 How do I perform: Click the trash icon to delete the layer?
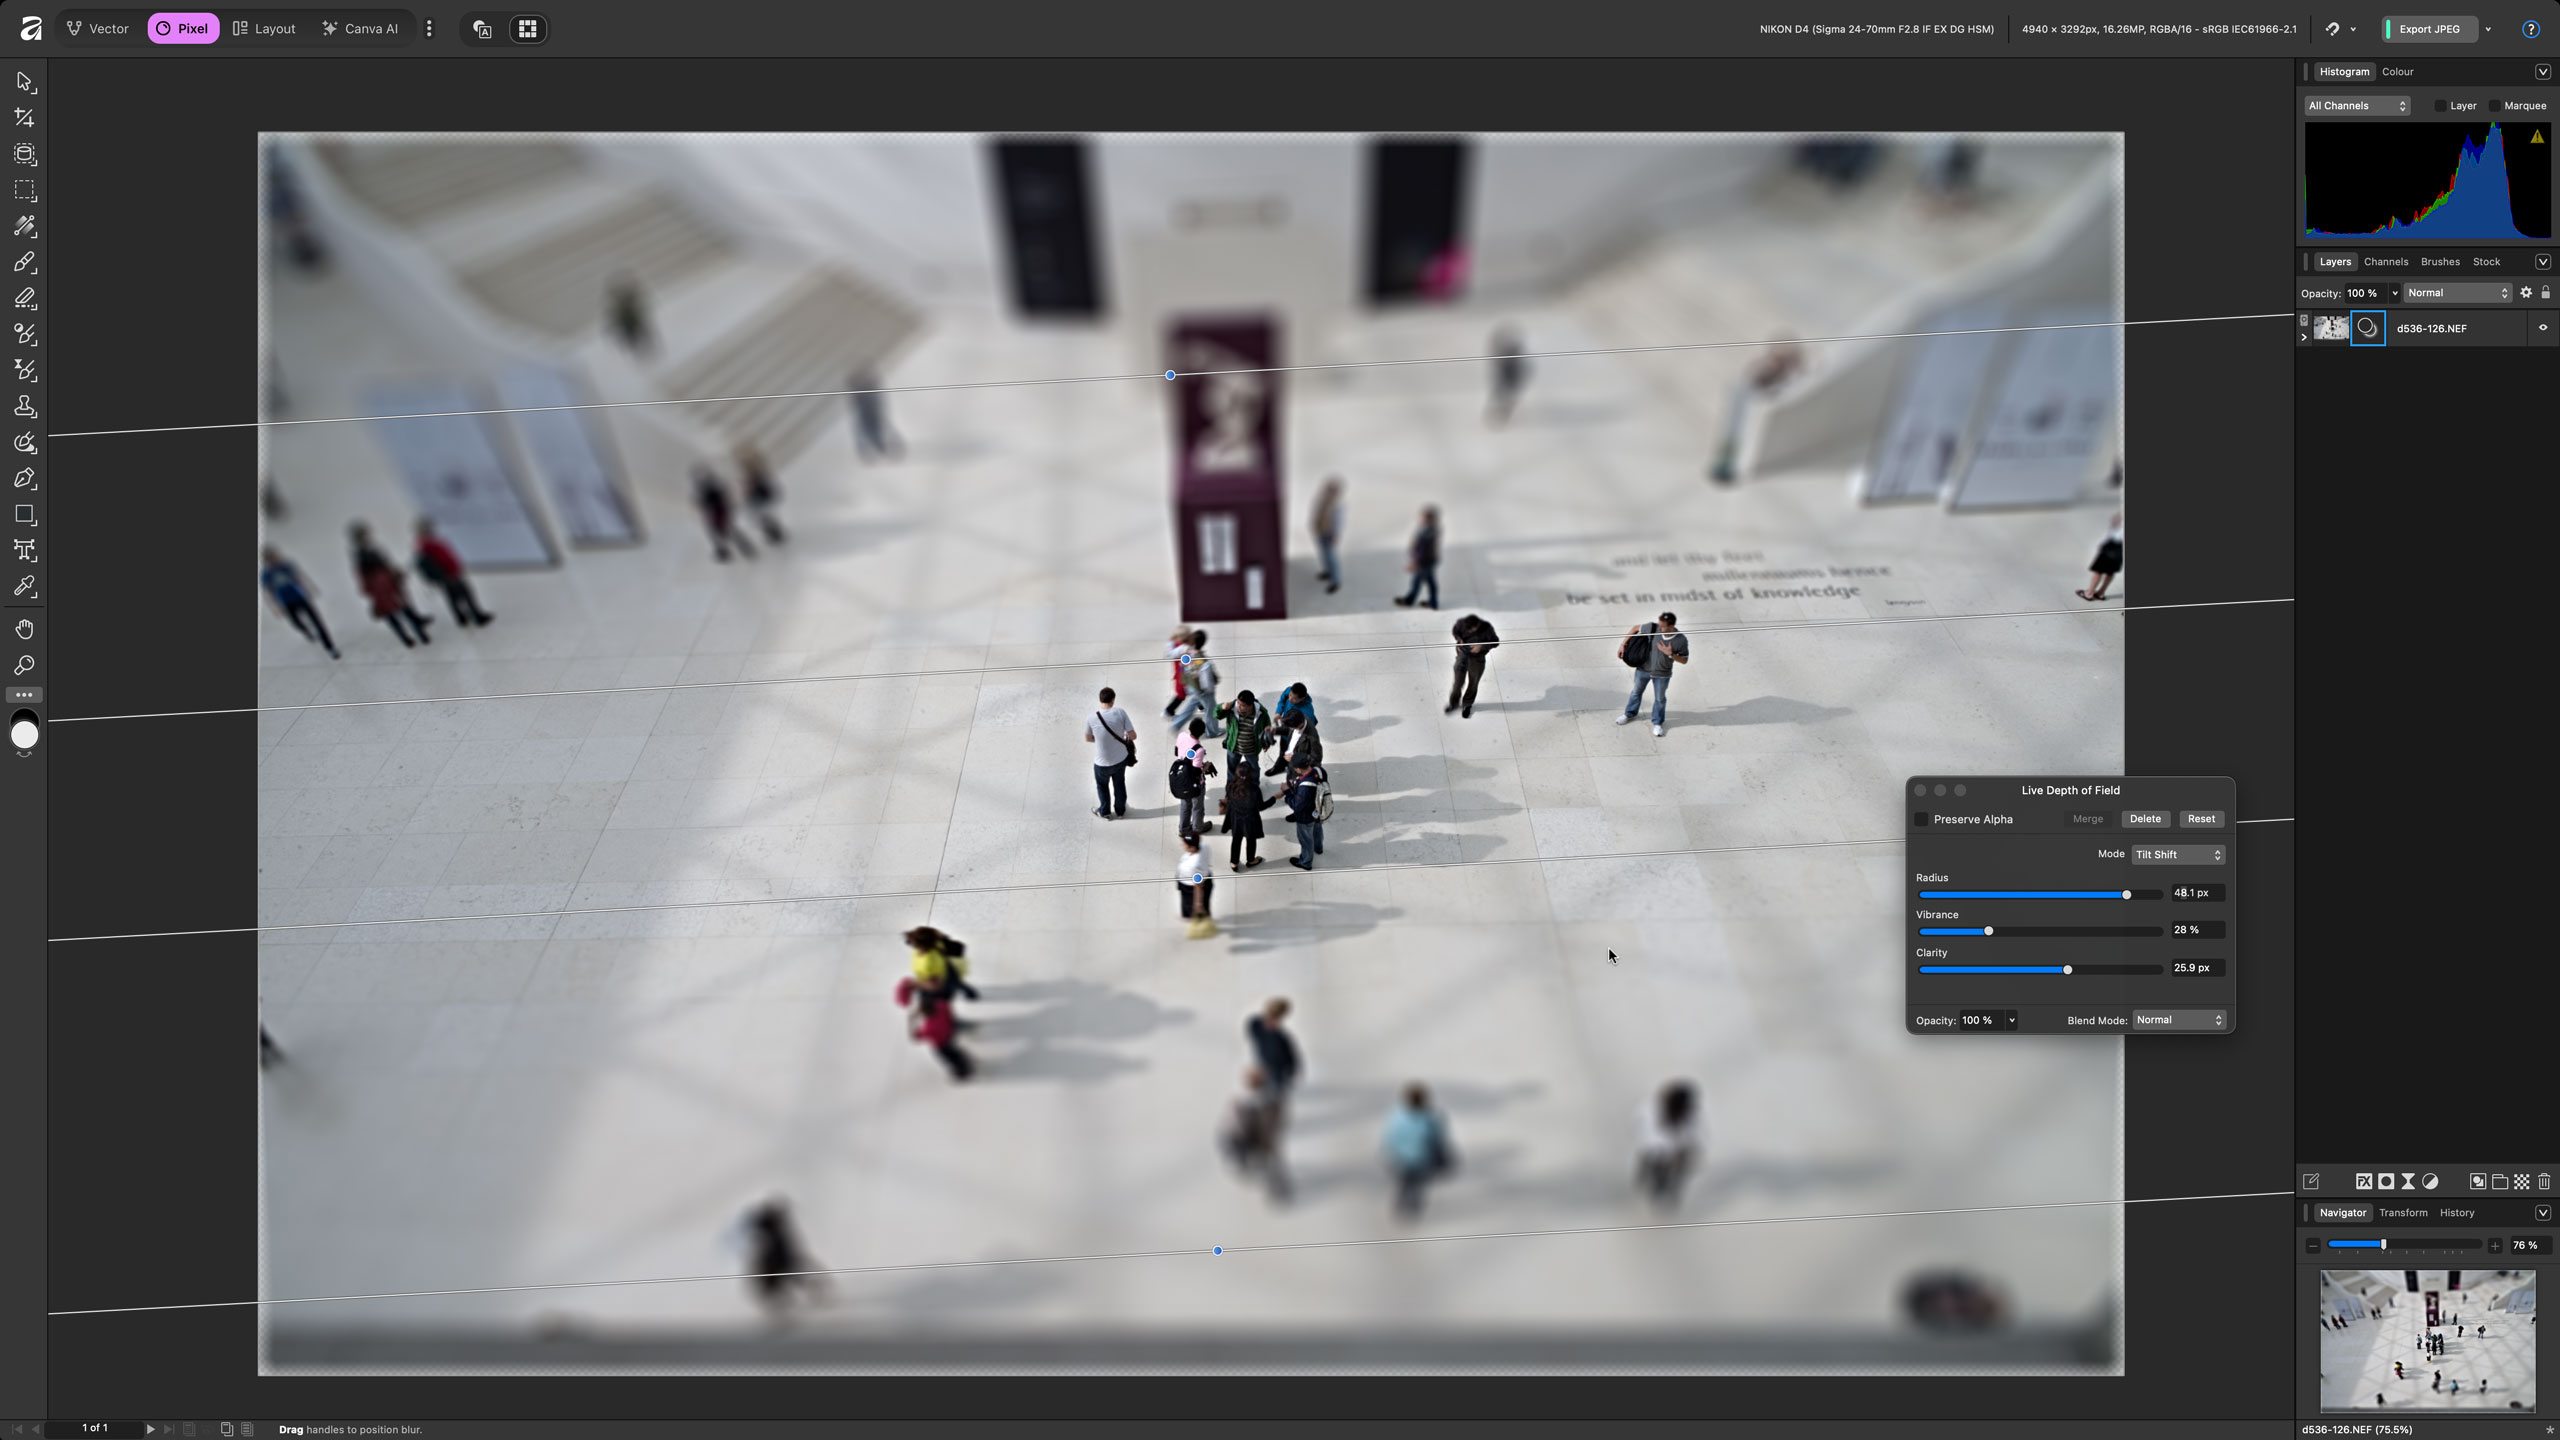pyautogui.click(x=2544, y=1181)
